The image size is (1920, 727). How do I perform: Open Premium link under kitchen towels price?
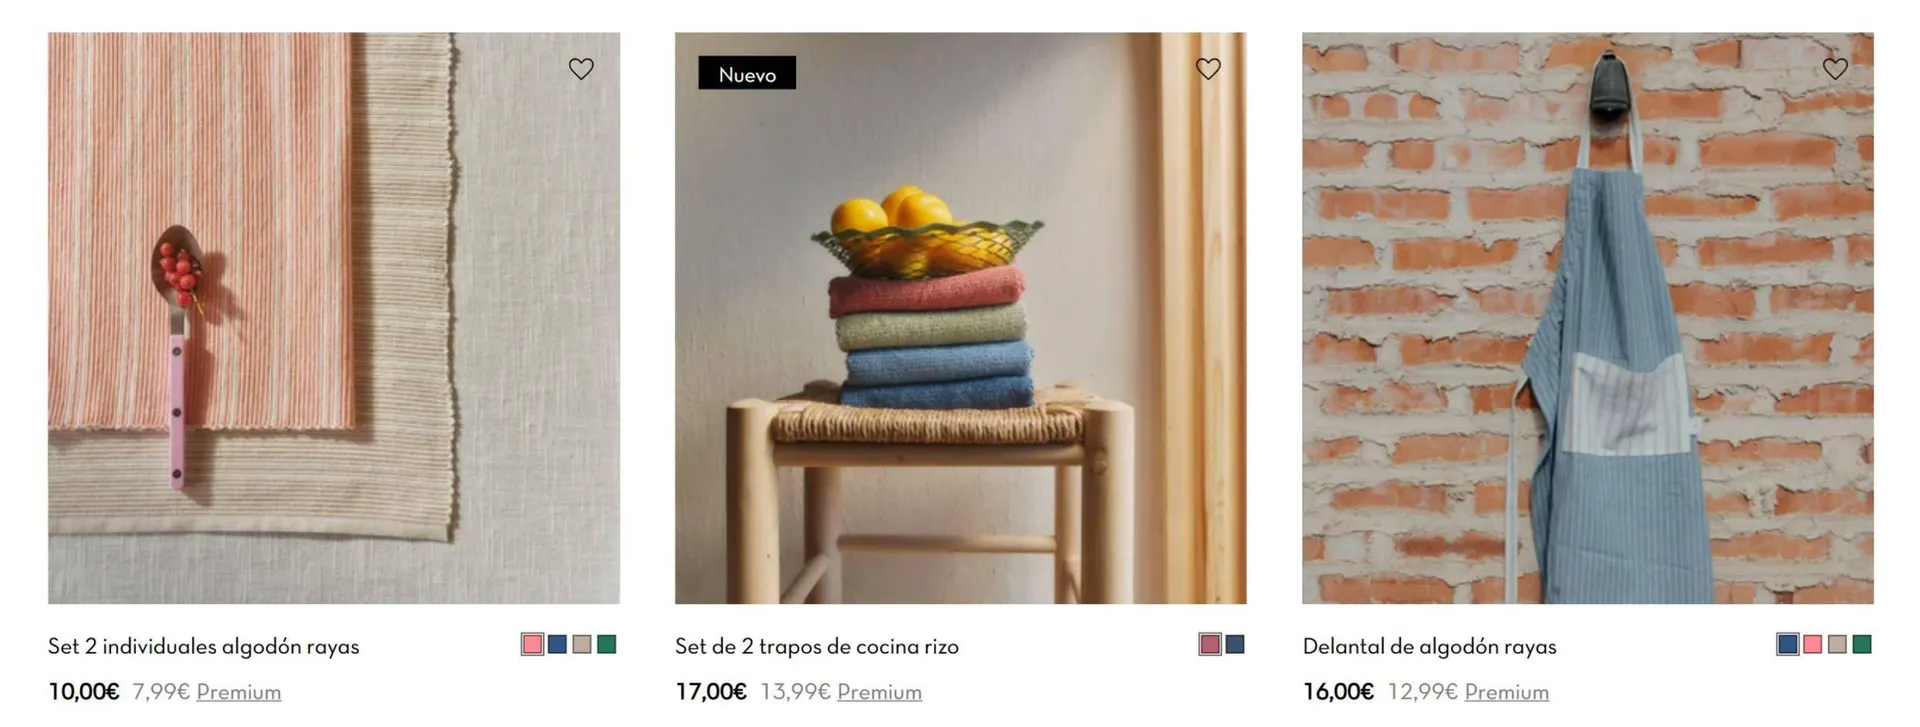(x=879, y=692)
